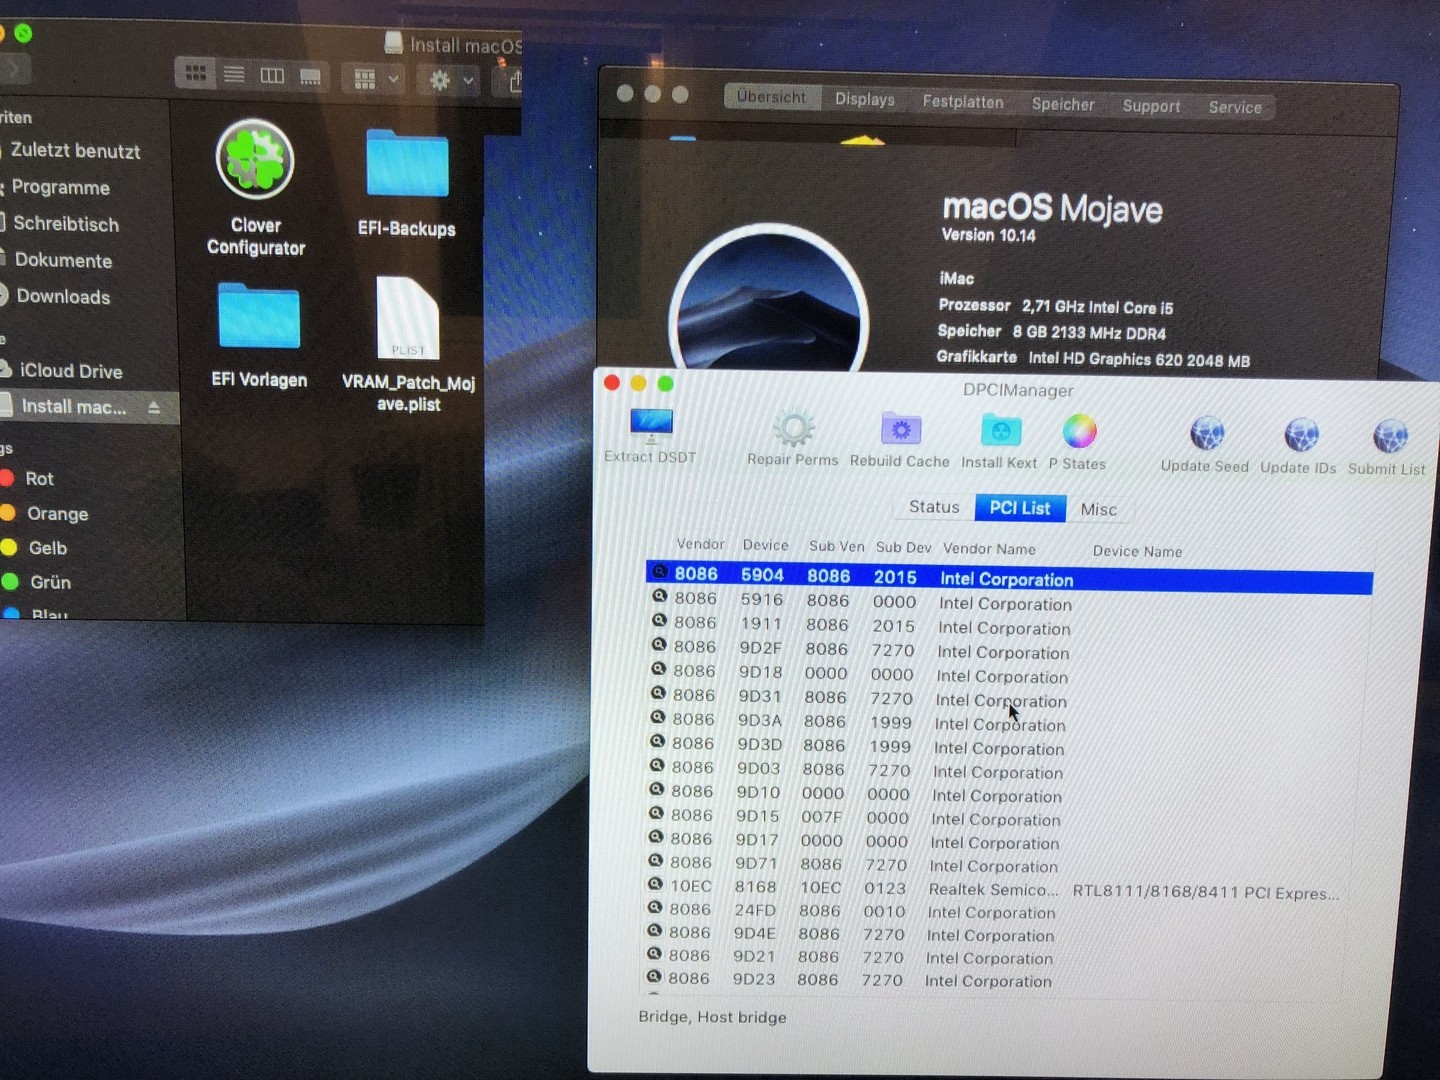1440x1080 pixels.
Task: Click the Rebuild Cache toolbar icon
Action: click(900, 431)
